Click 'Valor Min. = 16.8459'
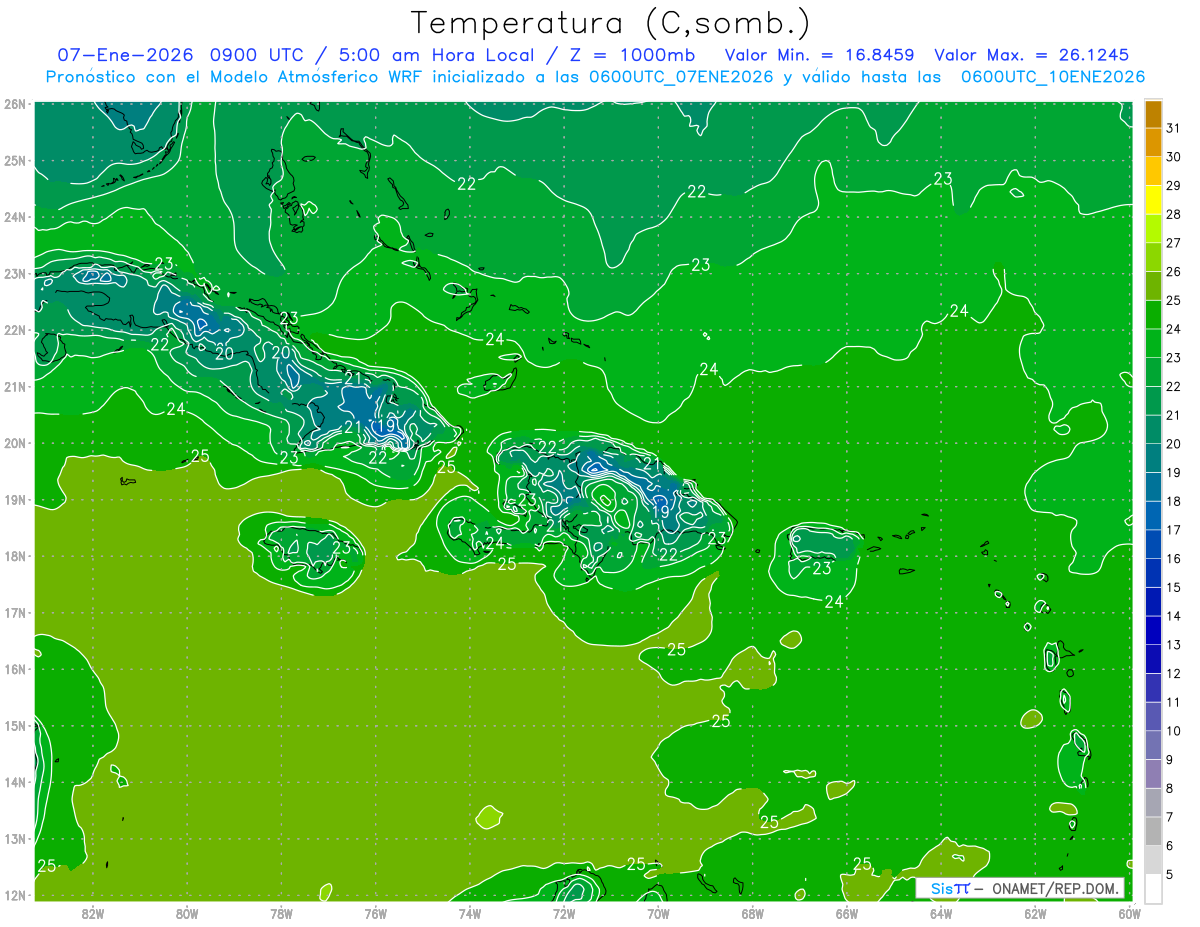The height and width of the screenshot is (927, 1200). [819, 55]
